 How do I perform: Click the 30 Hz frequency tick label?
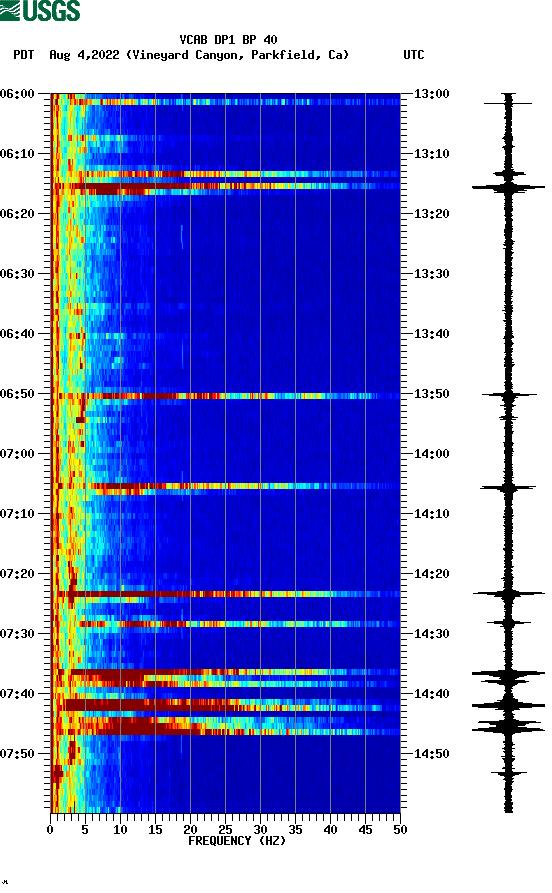click(260, 830)
